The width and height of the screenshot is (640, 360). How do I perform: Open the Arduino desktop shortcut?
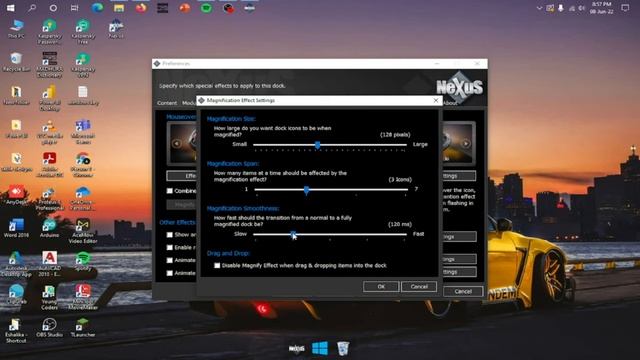coord(49,228)
